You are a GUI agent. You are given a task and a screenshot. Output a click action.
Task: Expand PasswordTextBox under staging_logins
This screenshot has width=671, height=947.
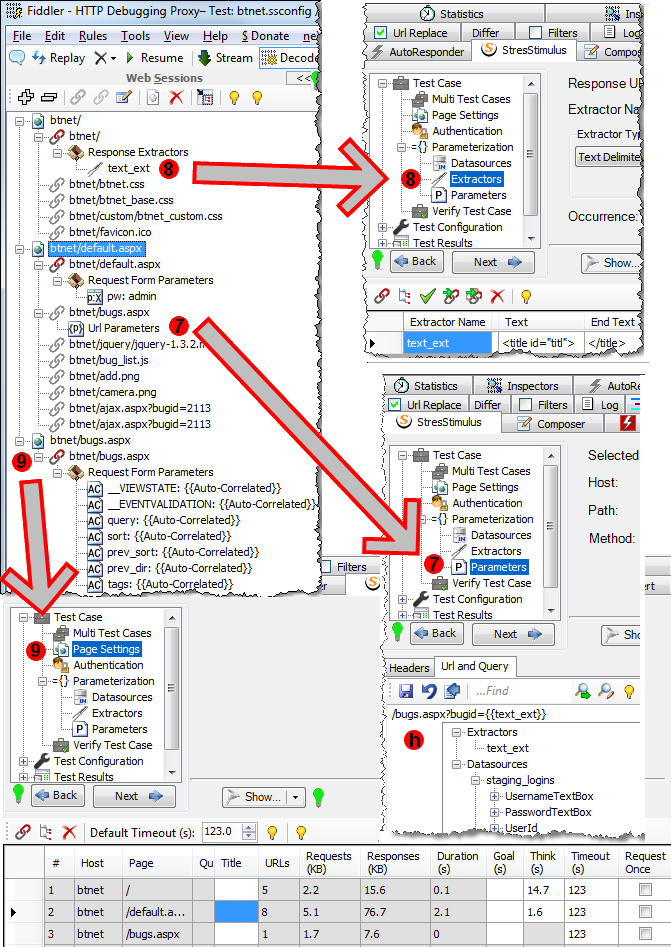click(495, 812)
